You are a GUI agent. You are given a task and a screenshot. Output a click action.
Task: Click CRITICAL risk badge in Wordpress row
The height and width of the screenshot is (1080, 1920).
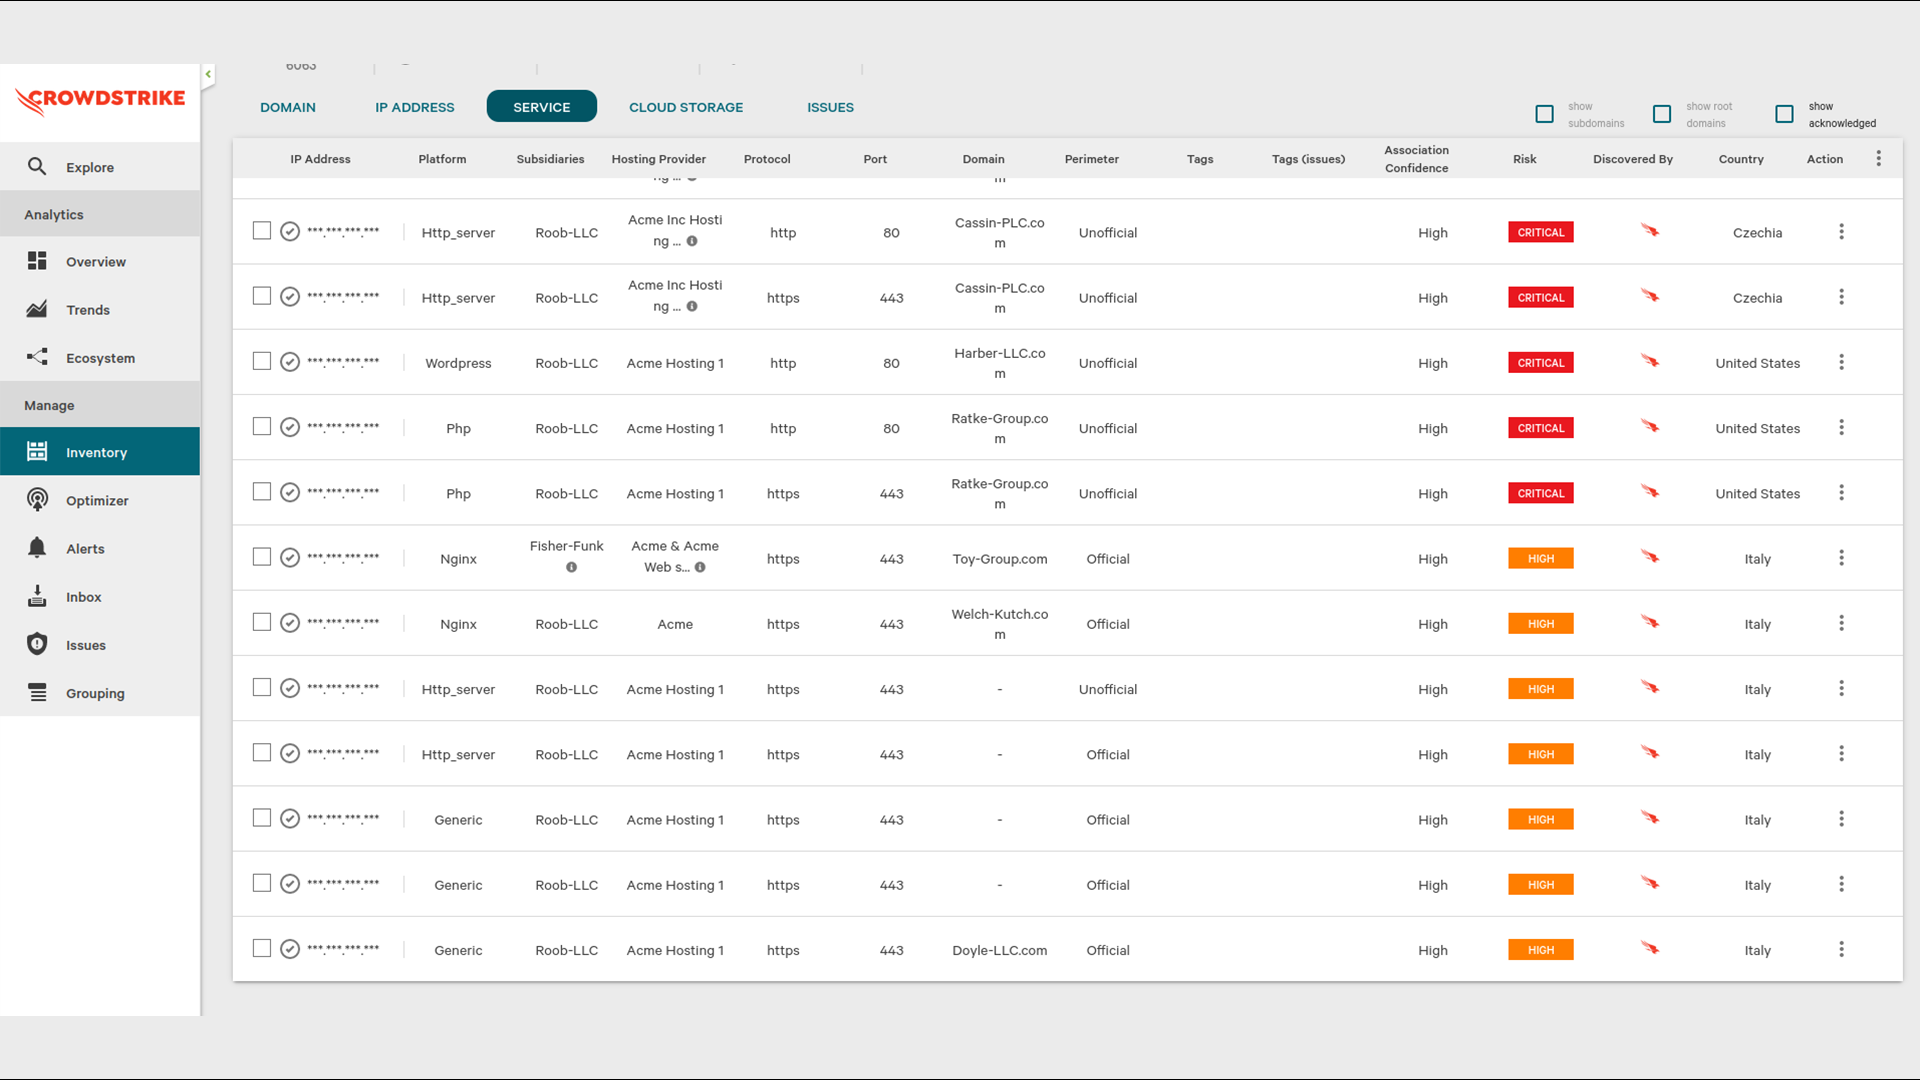pyautogui.click(x=1541, y=362)
